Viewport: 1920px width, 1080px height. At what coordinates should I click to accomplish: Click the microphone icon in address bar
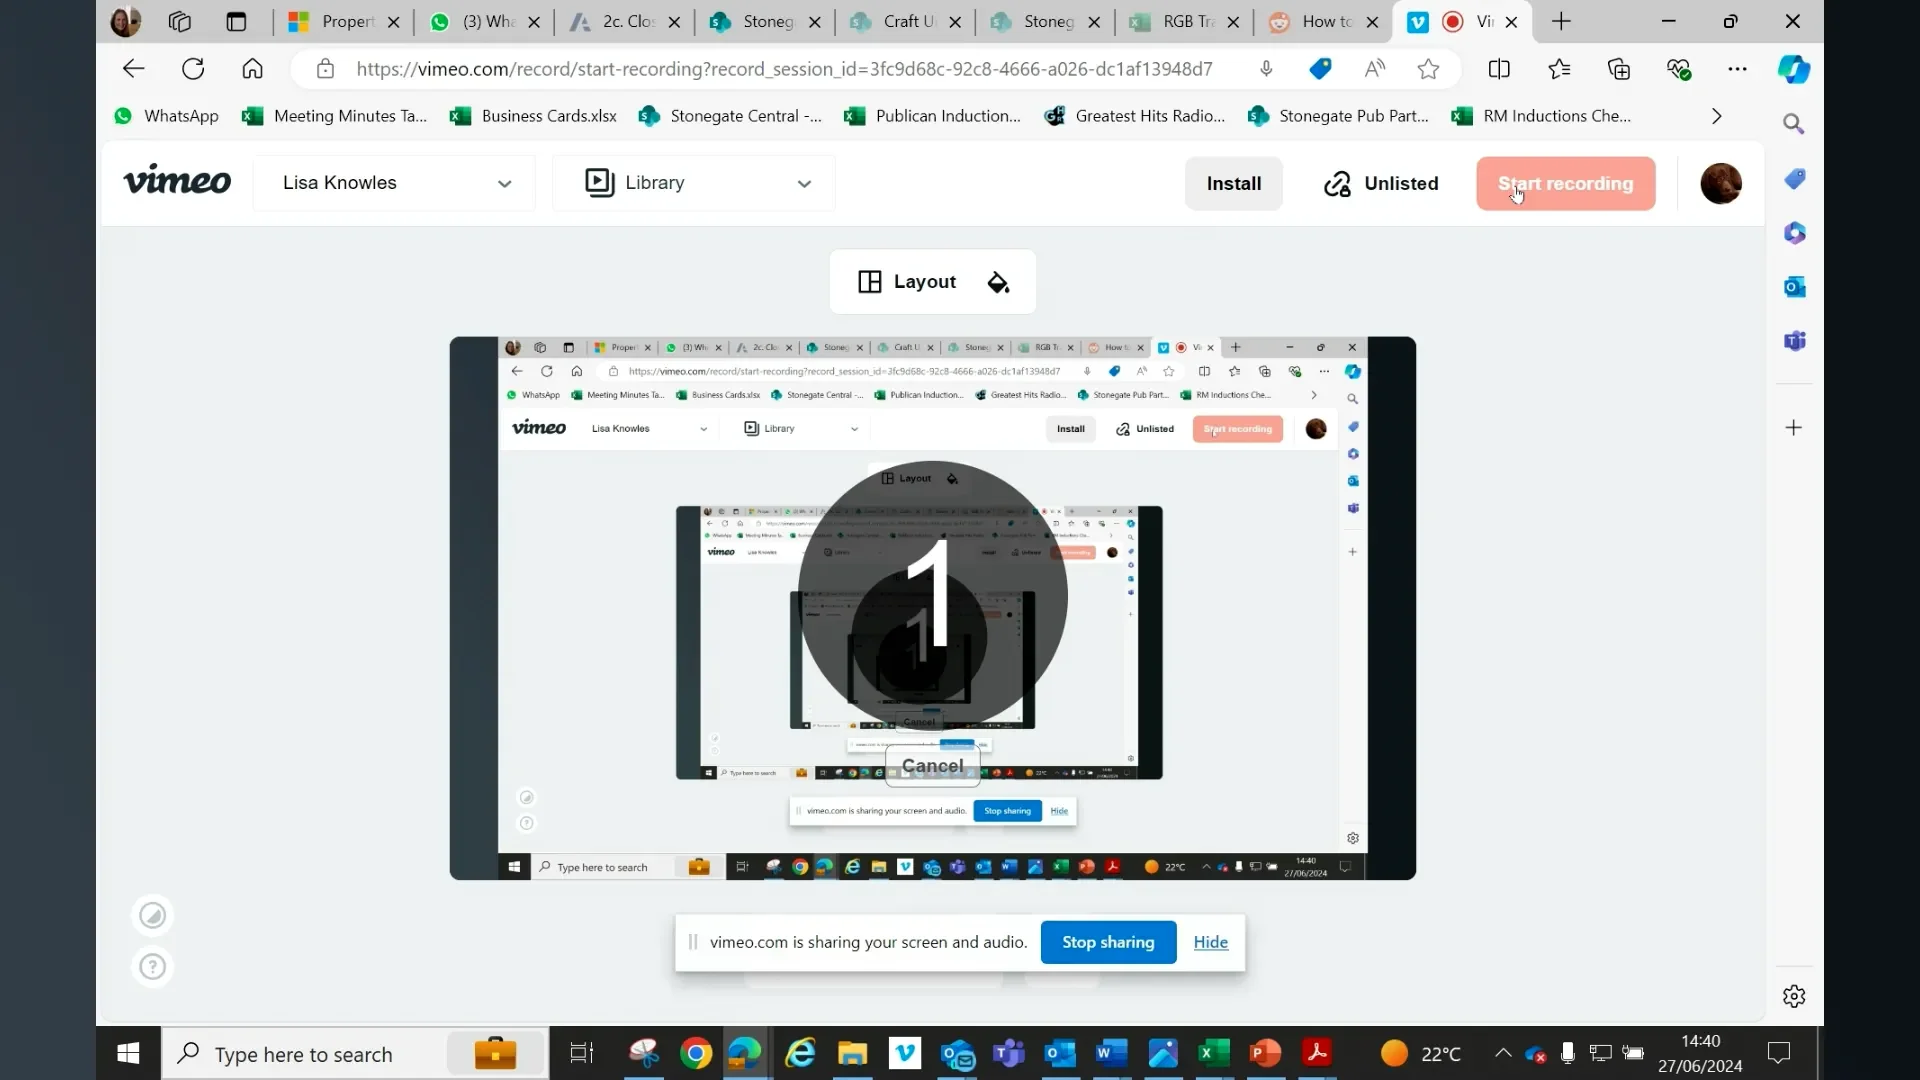click(1266, 69)
